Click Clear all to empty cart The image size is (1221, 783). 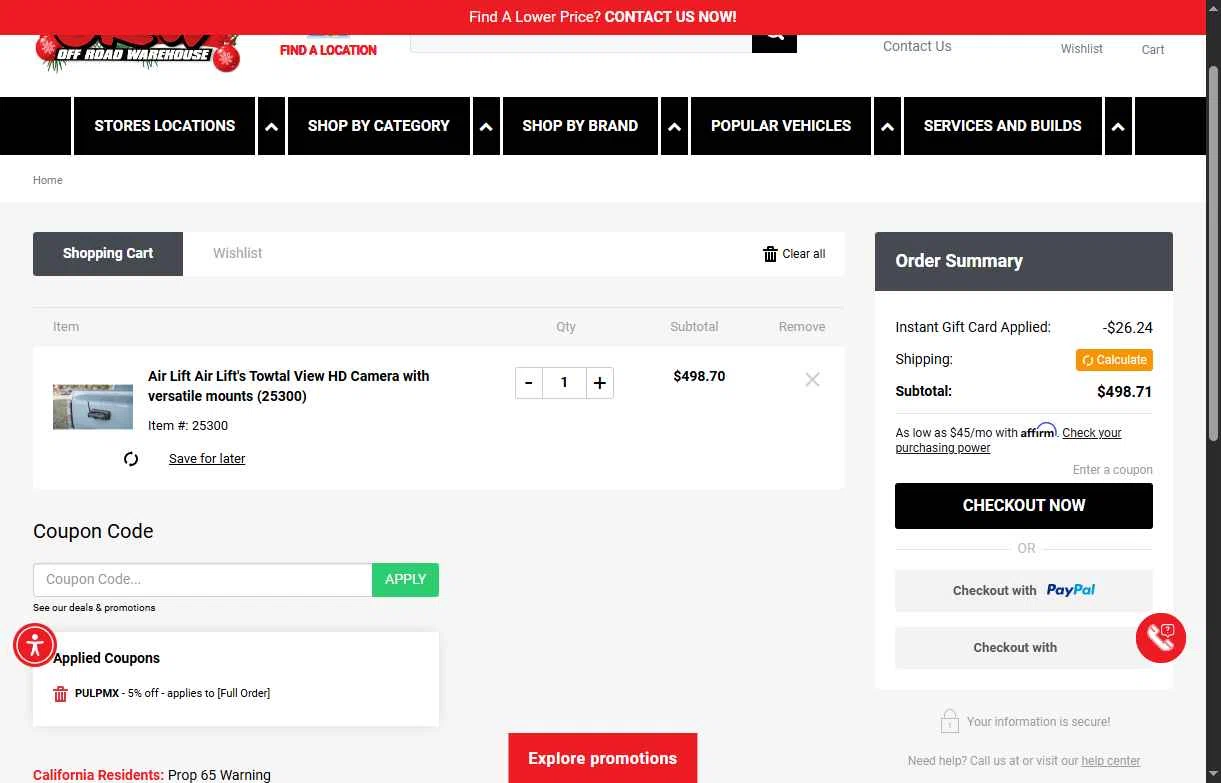(794, 254)
